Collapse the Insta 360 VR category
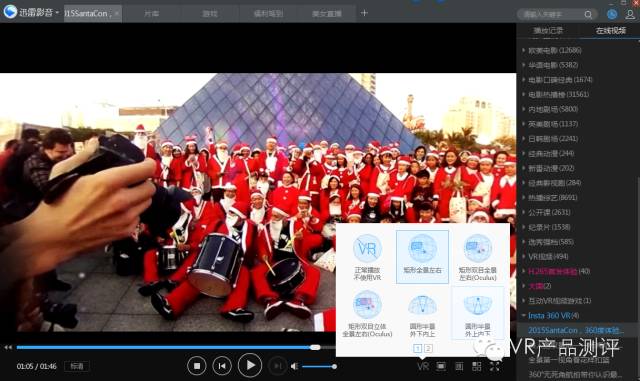The height and width of the screenshot is (381, 640). 524,315
